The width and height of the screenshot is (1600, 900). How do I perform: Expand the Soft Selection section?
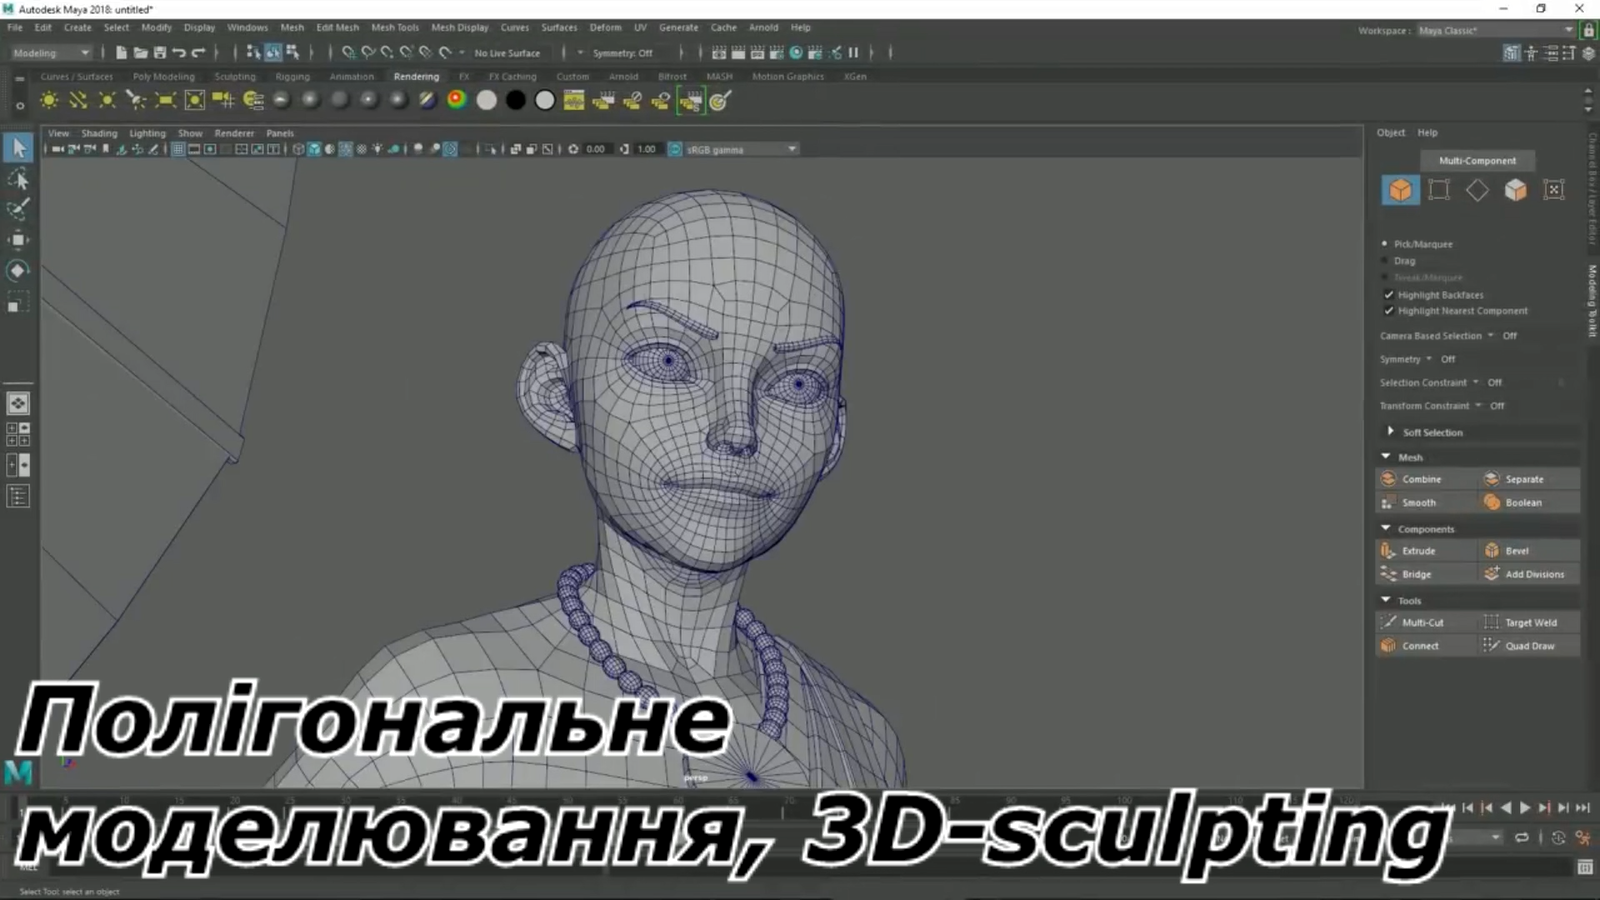pyautogui.click(x=1390, y=432)
